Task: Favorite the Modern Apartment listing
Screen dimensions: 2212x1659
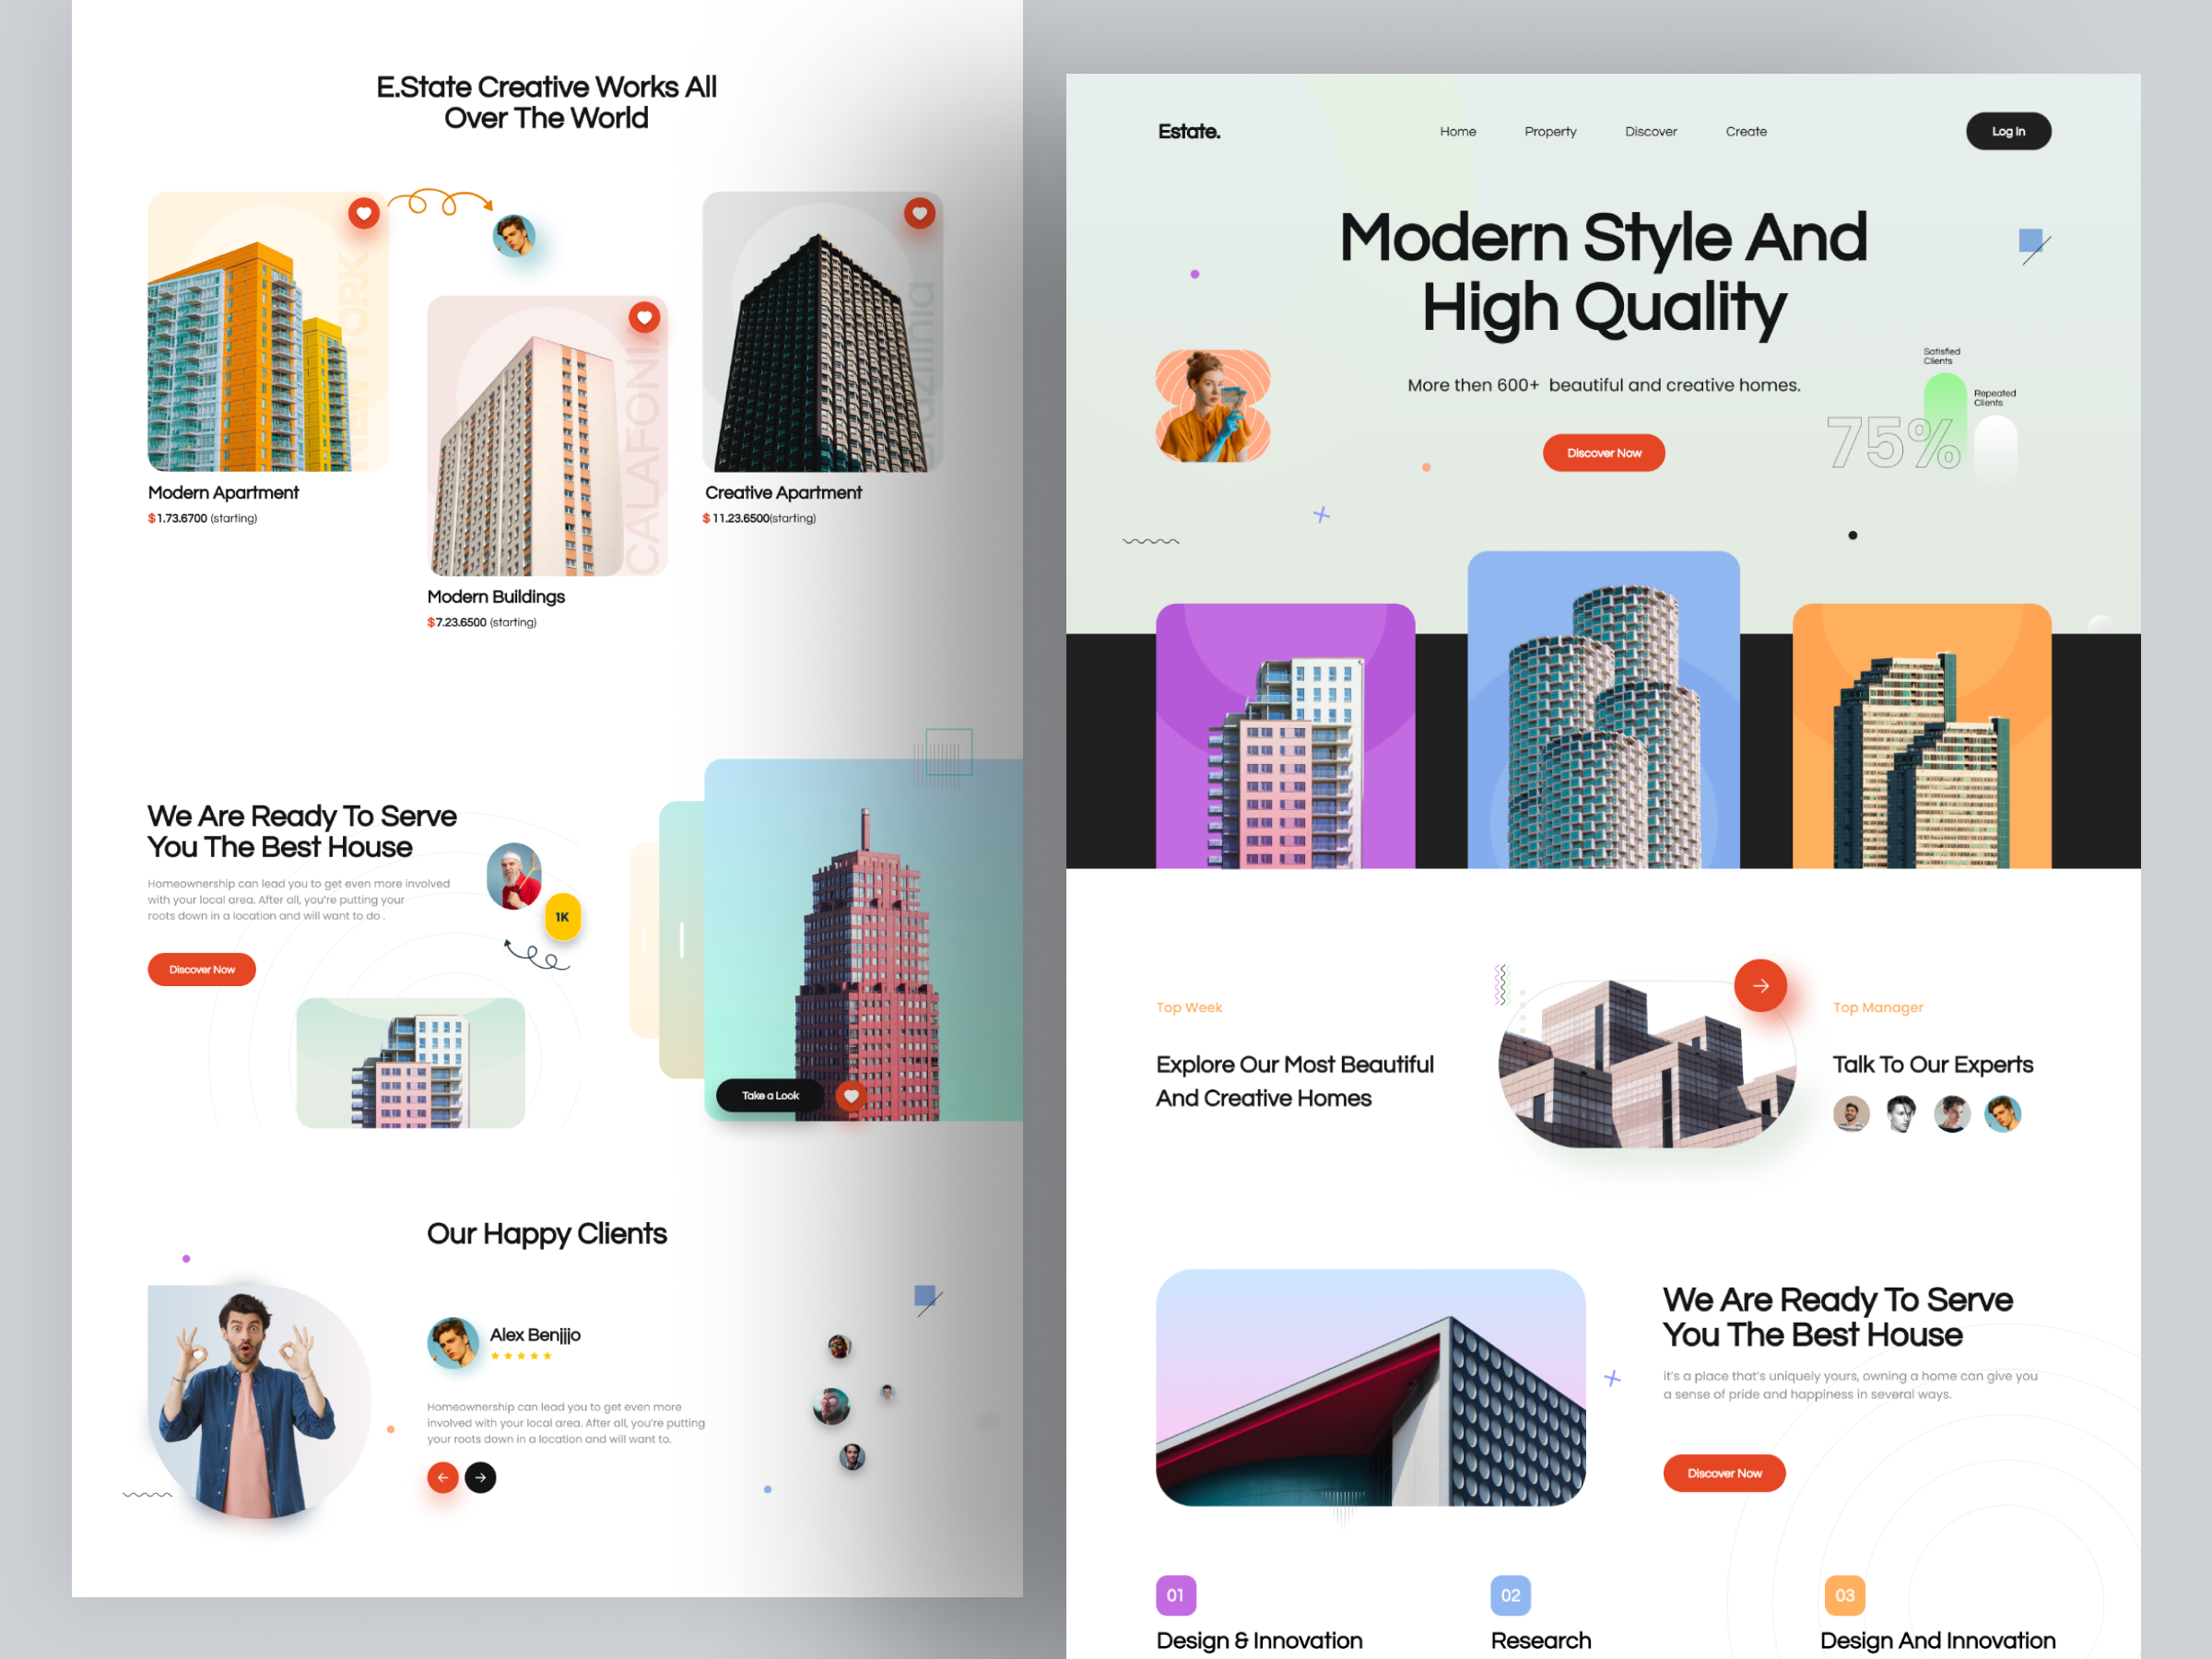Action: pos(363,213)
